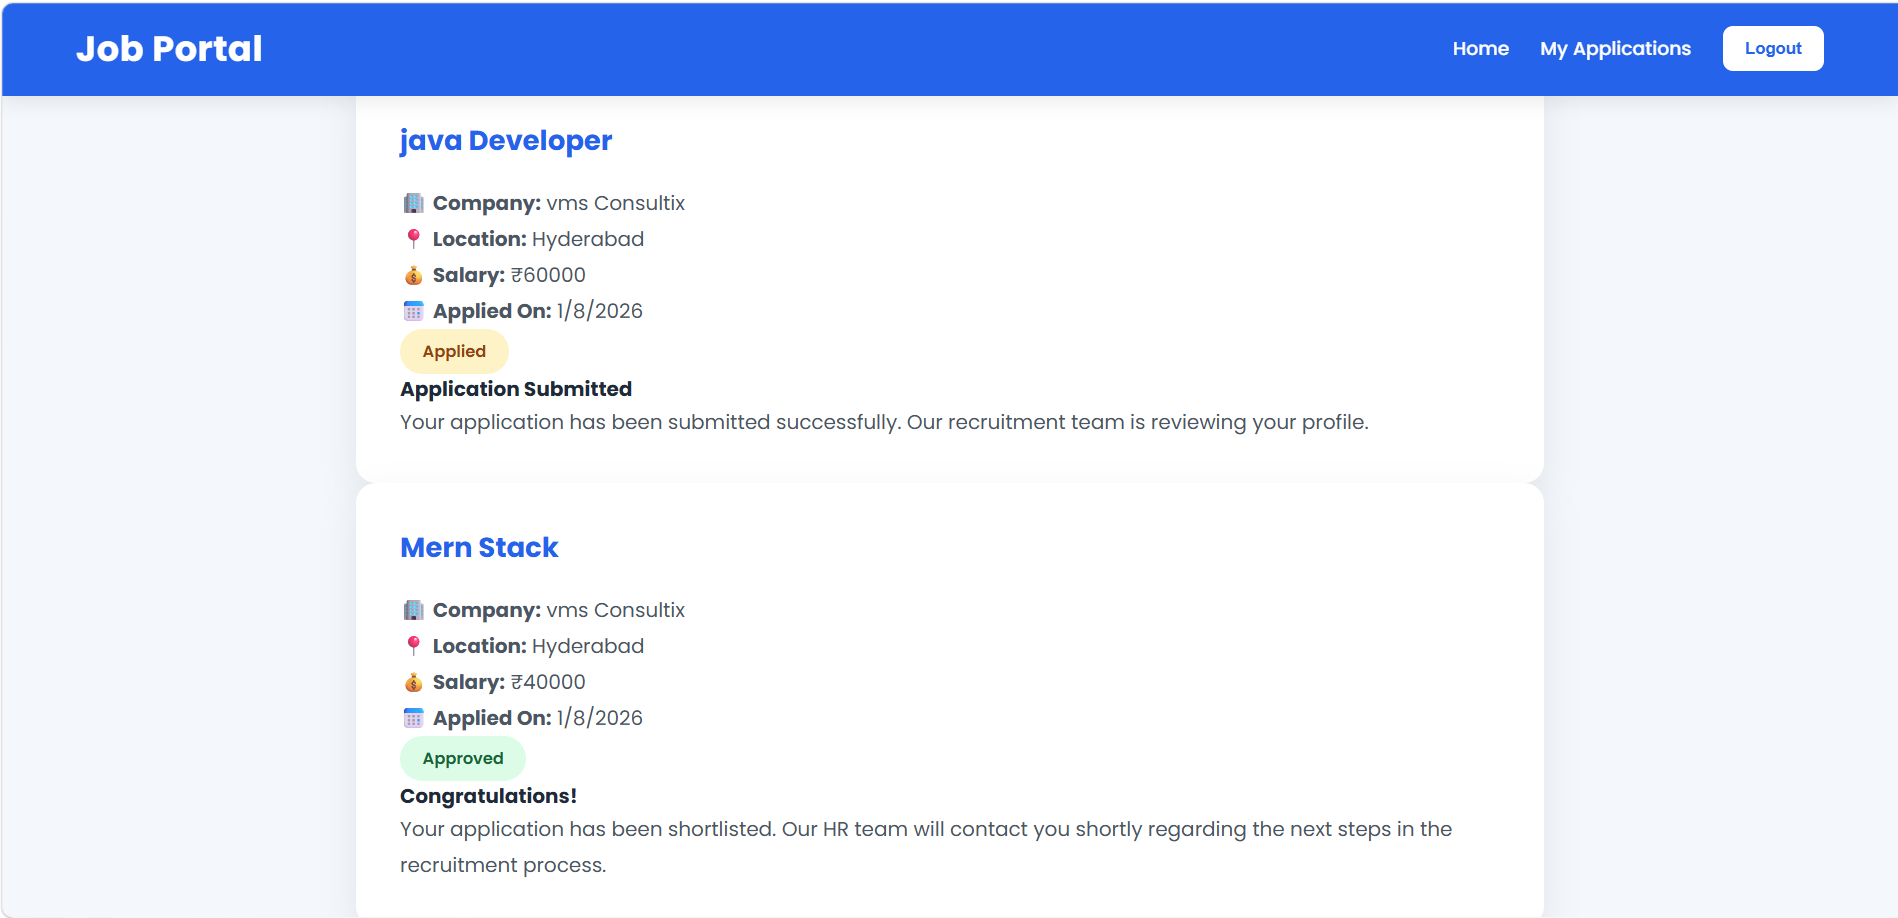Click the money bag icon next to ₹60000

point(413,275)
